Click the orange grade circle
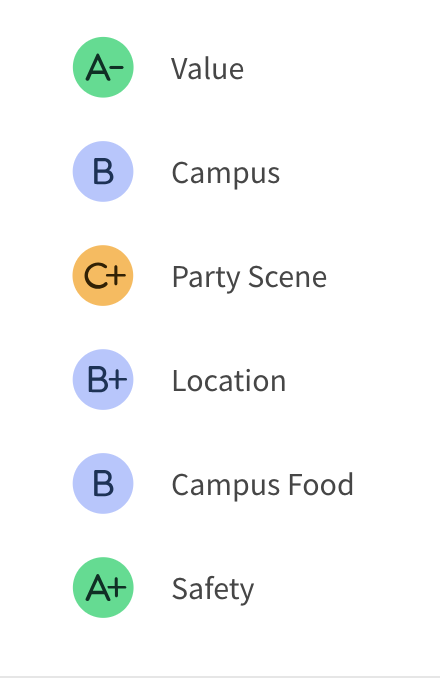This screenshot has height=678, width=440. [103, 275]
